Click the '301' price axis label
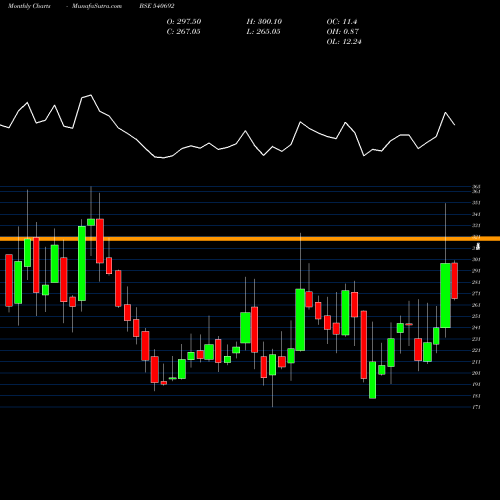The width and height of the screenshot is (500, 500). (x=476, y=260)
